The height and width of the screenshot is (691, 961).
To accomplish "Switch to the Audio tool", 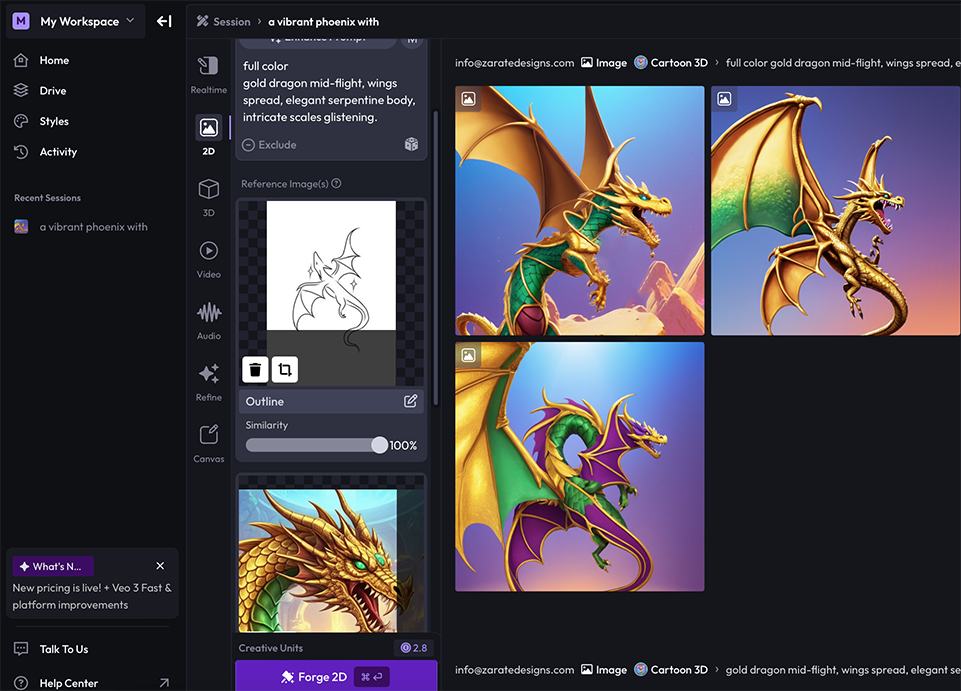I will [x=208, y=320].
